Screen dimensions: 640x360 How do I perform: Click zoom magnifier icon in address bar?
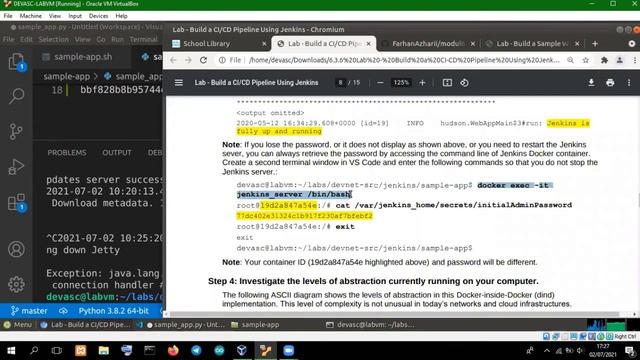tap(570, 60)
